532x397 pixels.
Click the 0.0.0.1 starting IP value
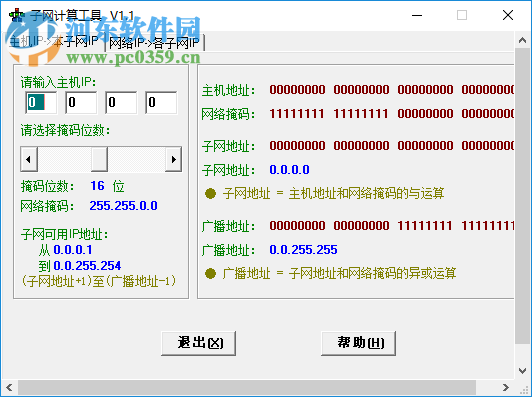click(73, 250)
